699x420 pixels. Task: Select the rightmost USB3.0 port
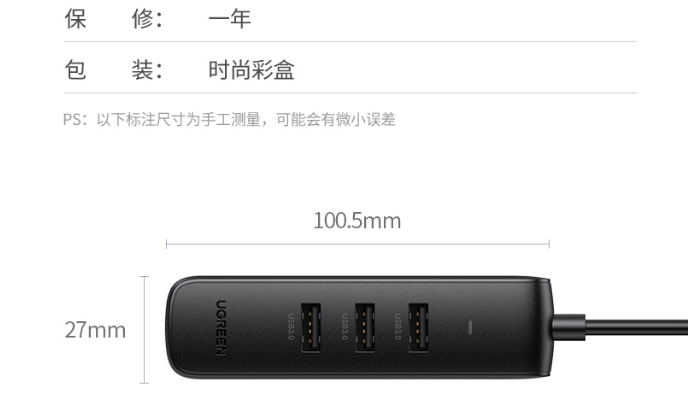[418, 328]
